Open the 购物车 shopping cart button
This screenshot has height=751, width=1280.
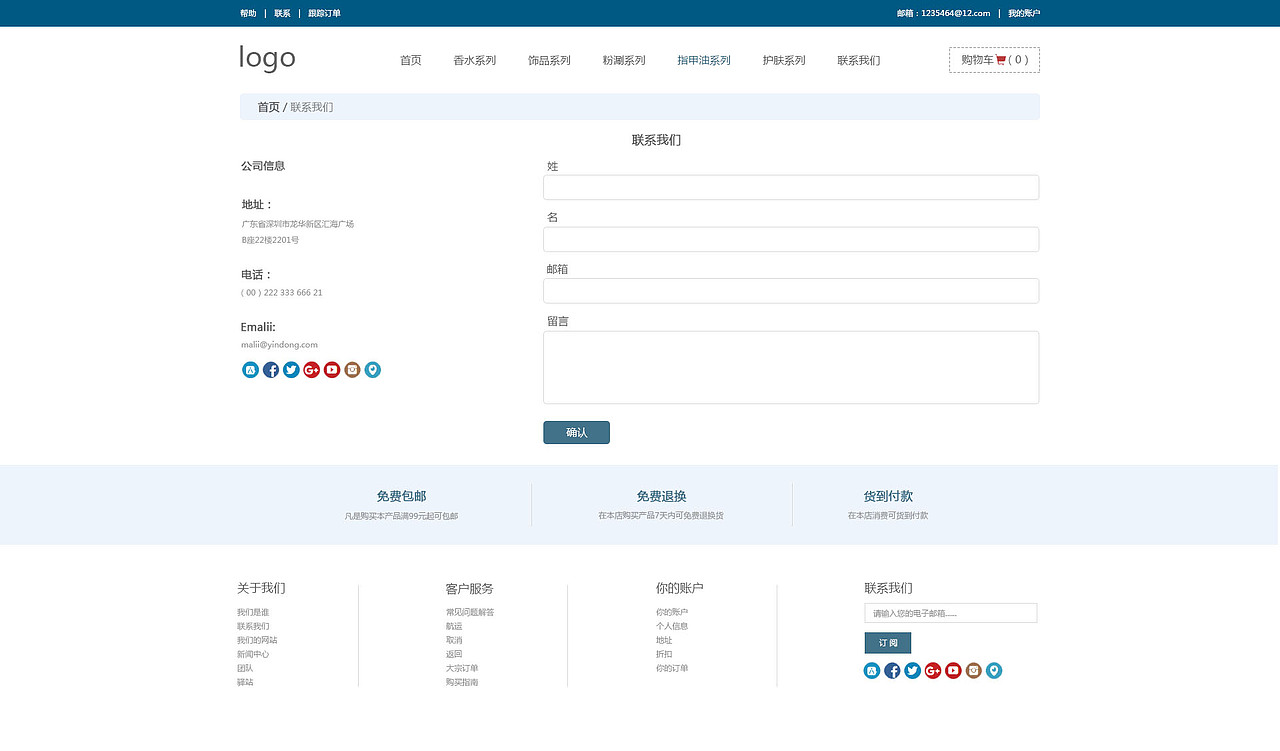click(994, 60)
